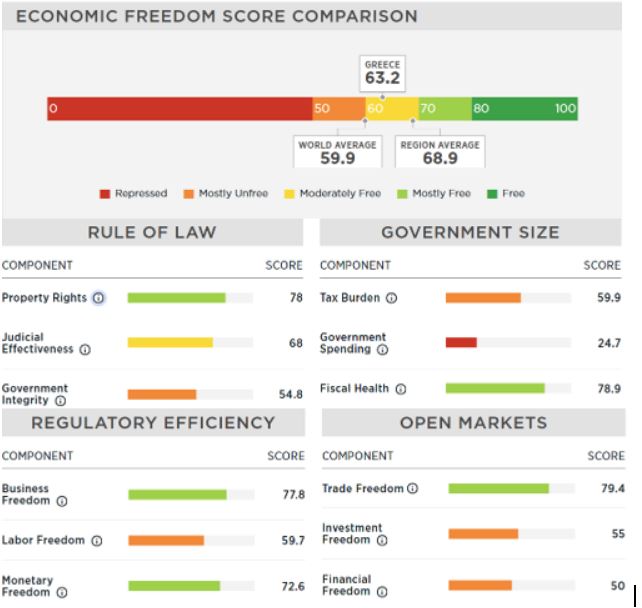Viewport: 642px width, 608px height.
Task: Click the Investment Freedom info icon
Action: [x=381, y=541]
